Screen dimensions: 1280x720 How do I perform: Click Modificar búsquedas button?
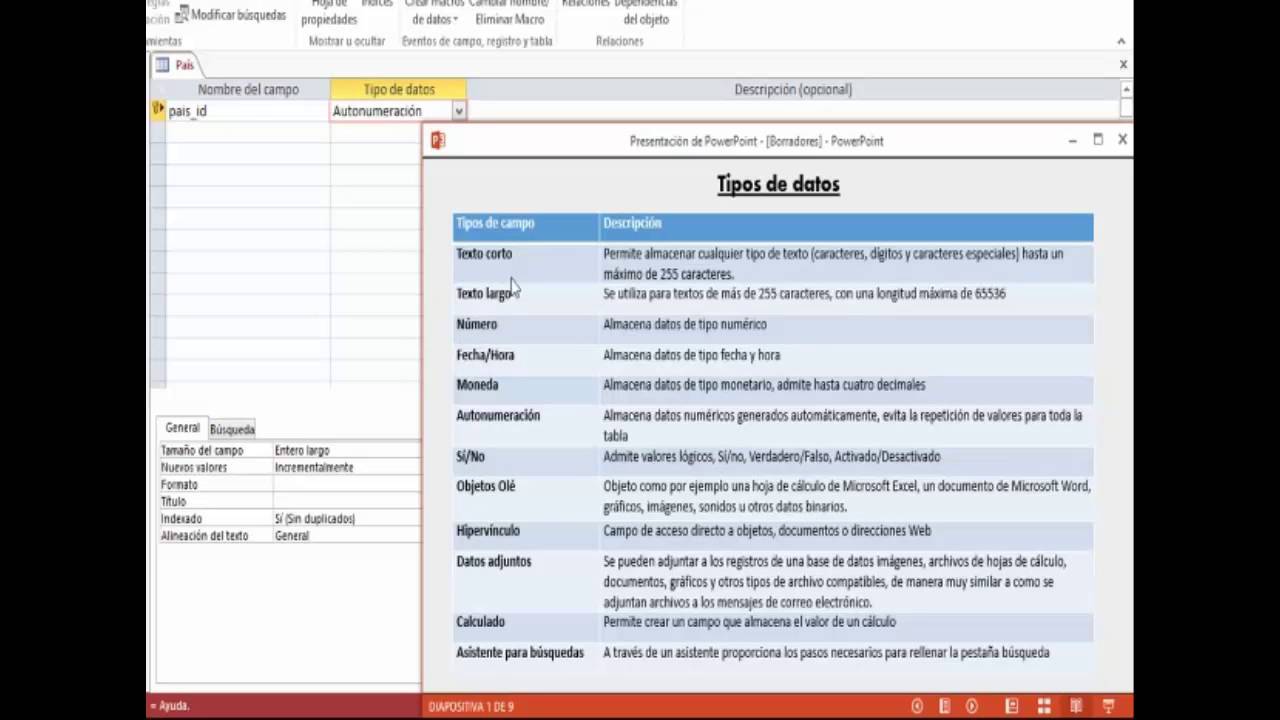[x=231, y=15]
